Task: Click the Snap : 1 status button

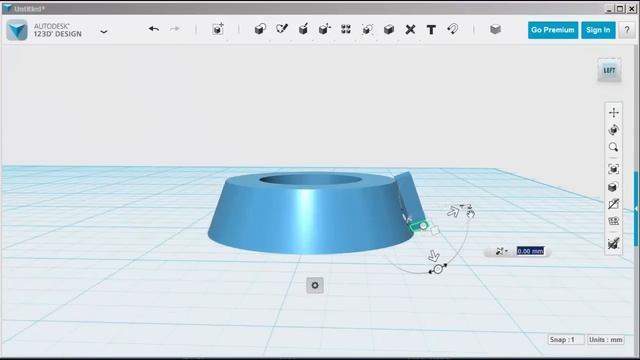Action: 565,340
